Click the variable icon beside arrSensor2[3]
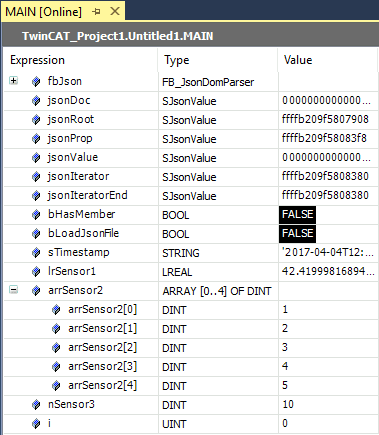 tap(56, 367)
